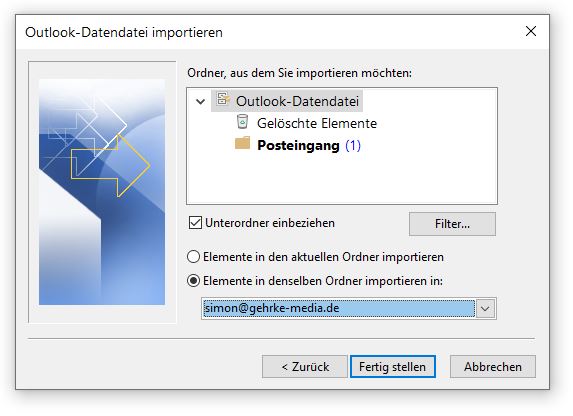Screen dimensions: 573x416
Task: Click the Outlook-Datendatei file icon
Action: point(223,99)
